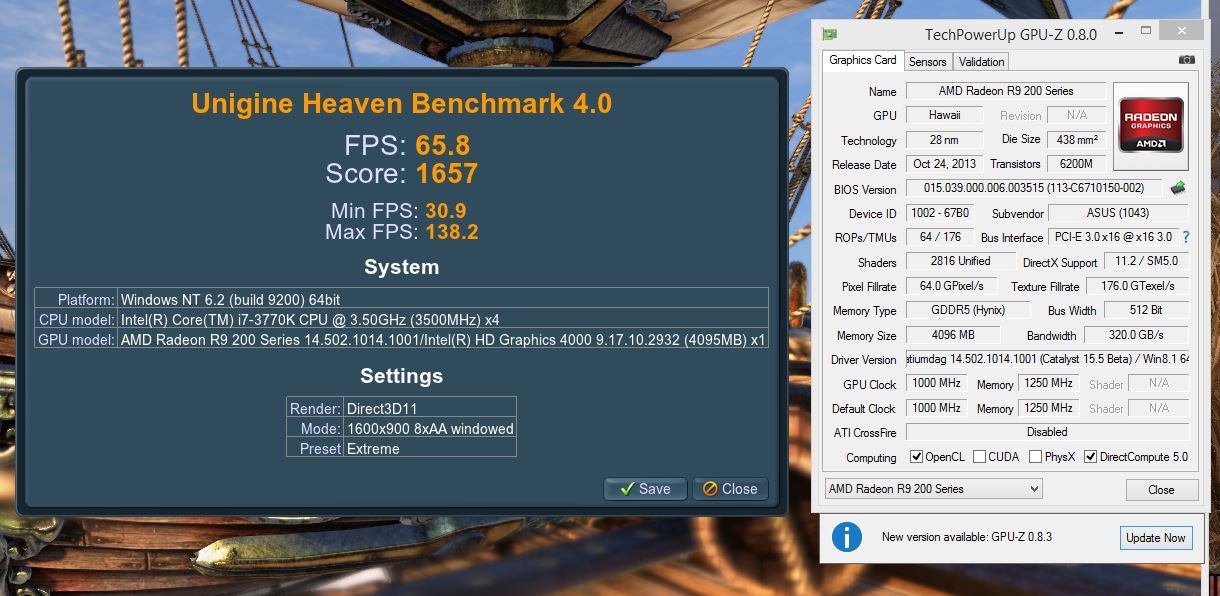1220x596 pixels.
Task: Click the Bus Interface question mark icon
Action: coord(1186,238)
